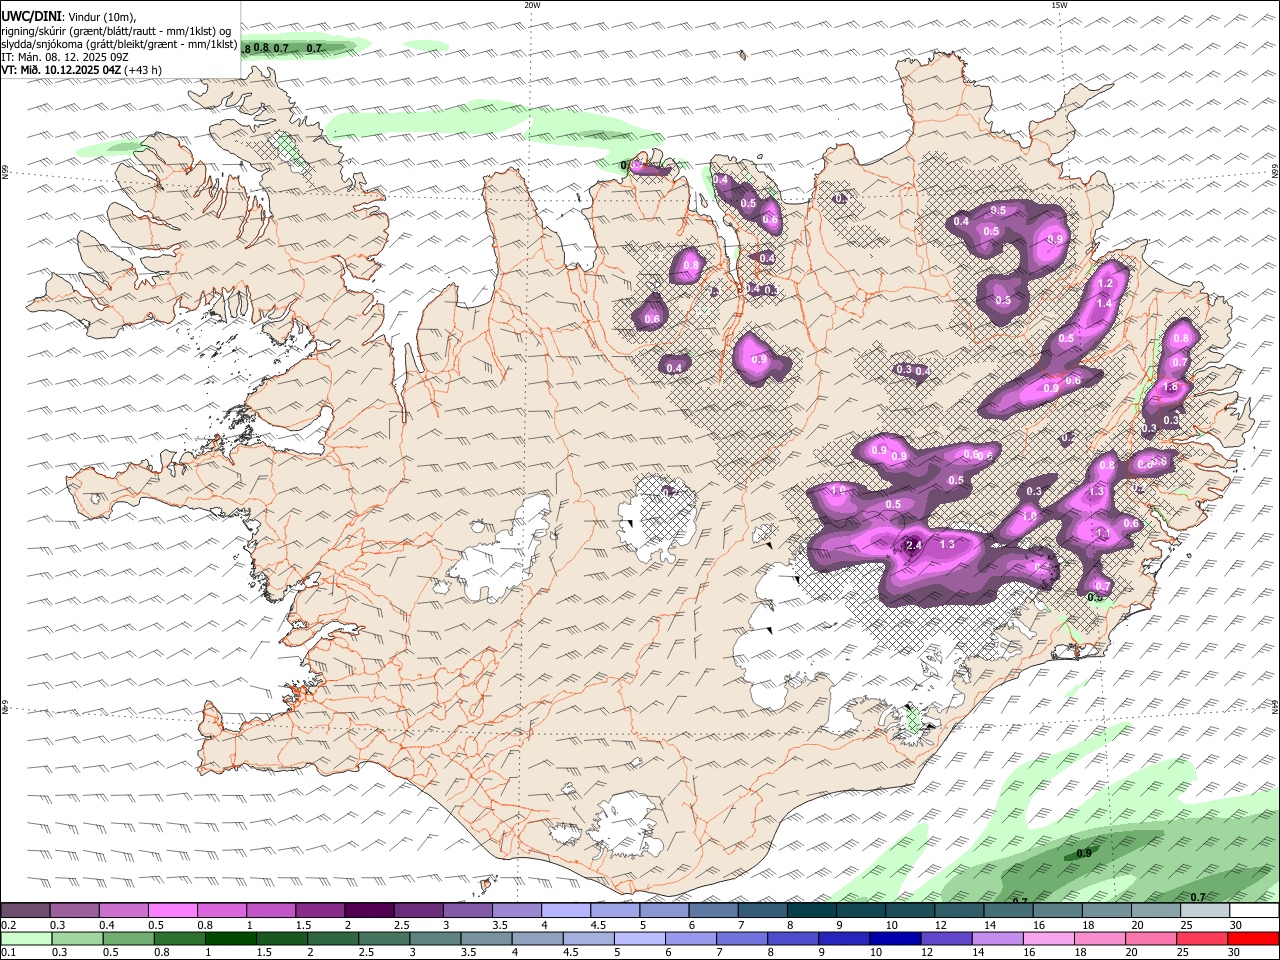The width and height of the screenshot is (1280, 960).
Task: Choose the snow legend swatch between 1.5 and 2
Action: pyautogui.click(x=320, y=910)
